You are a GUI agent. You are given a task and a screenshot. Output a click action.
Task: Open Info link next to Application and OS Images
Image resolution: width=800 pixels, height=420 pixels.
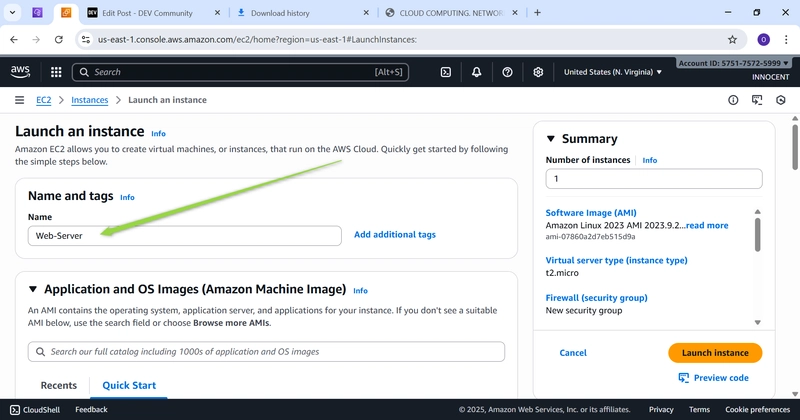[x=360, y=291]
